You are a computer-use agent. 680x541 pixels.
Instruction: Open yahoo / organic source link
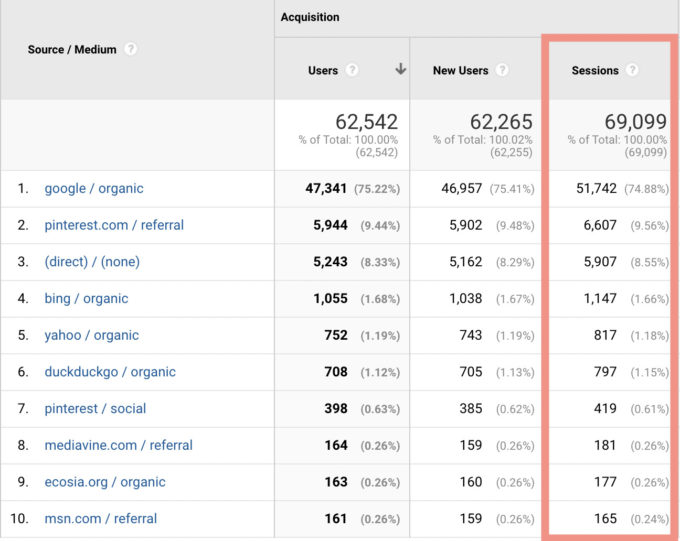tap(92, 335)
